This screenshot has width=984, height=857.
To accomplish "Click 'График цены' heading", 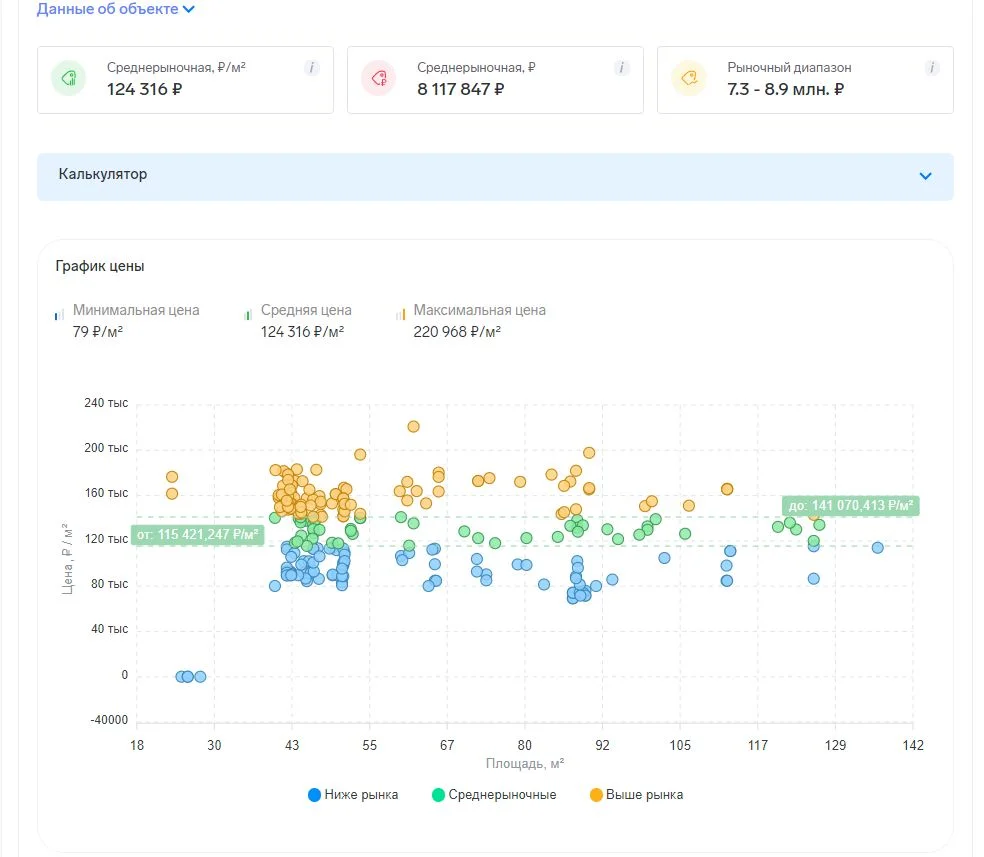I will tap(100, 266).
